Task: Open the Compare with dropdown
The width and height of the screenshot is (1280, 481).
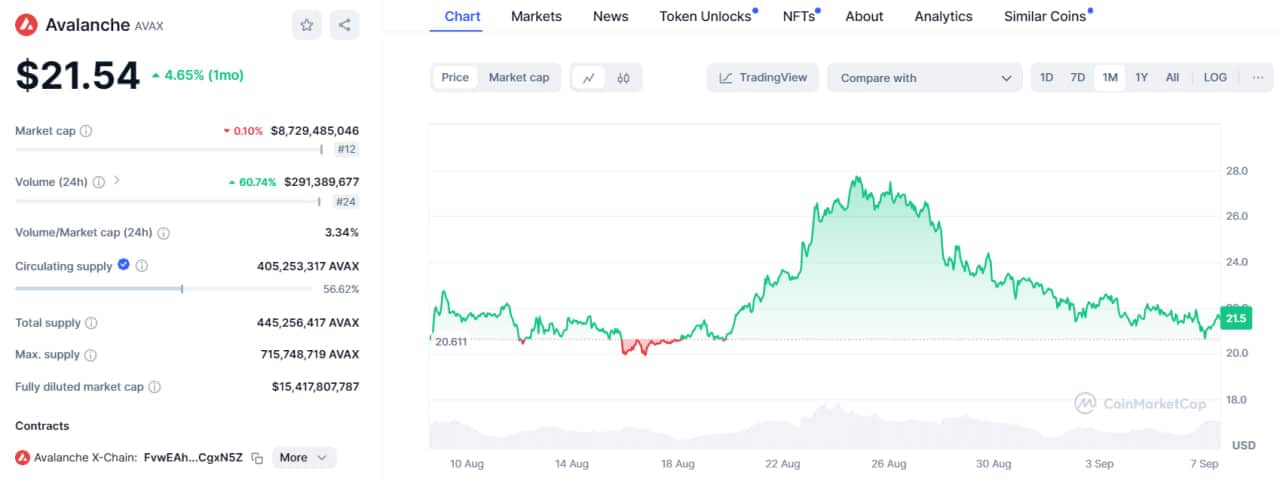Action: pos(925,78)
